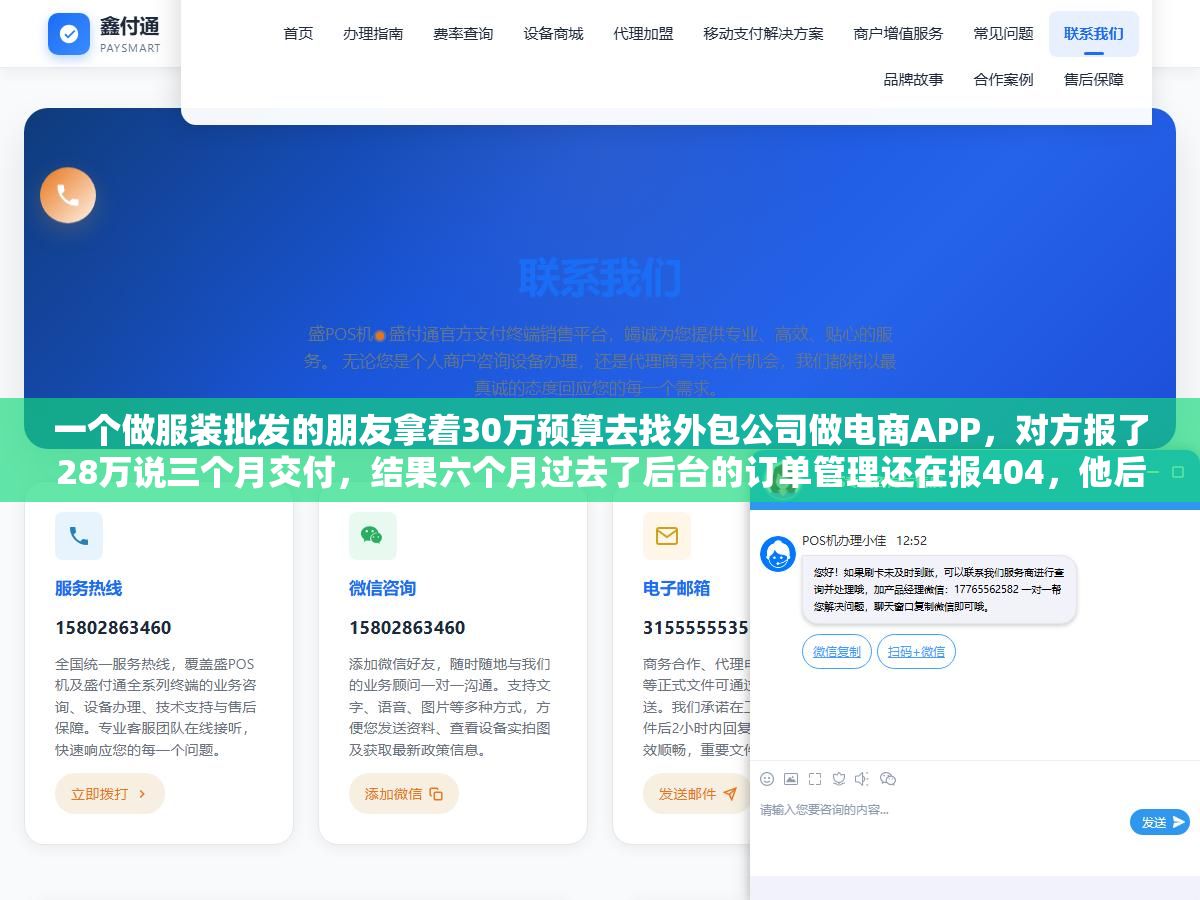Click the 鑫付通 brand name text
Viewport: 1200px width, 900px height.
click(x=129, y=25)
